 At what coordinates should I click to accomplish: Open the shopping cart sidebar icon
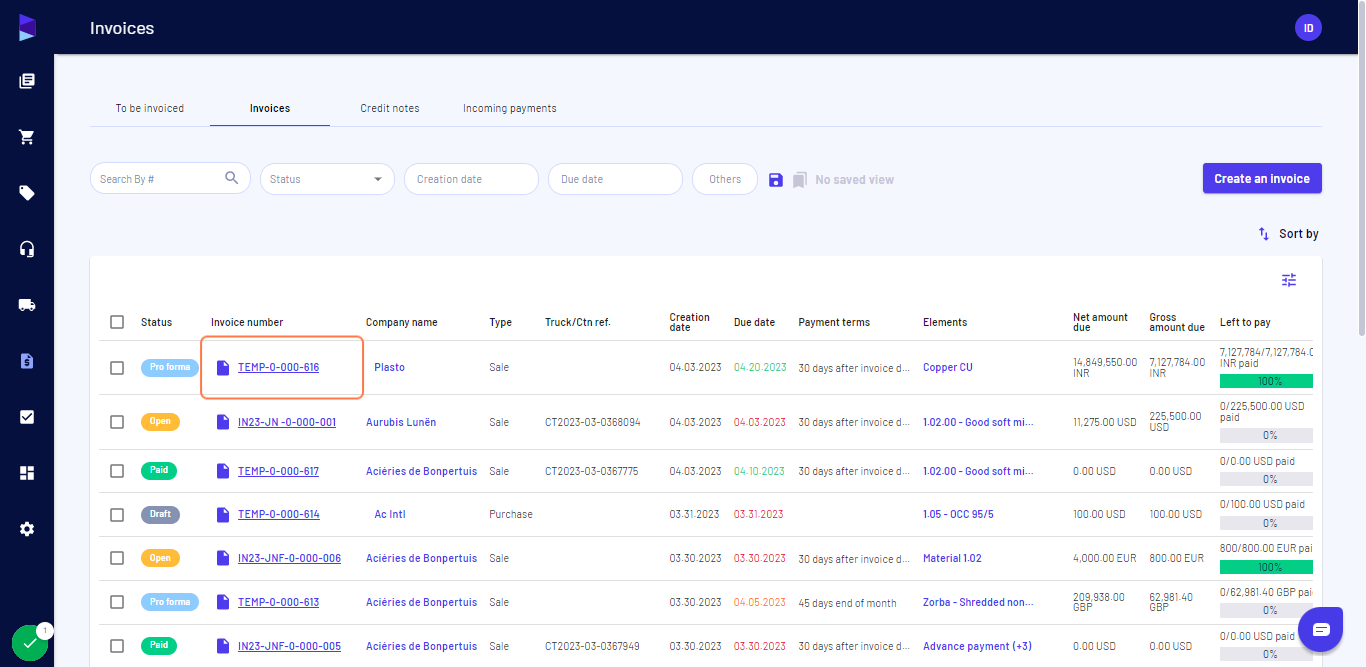[x=27, y=137]
